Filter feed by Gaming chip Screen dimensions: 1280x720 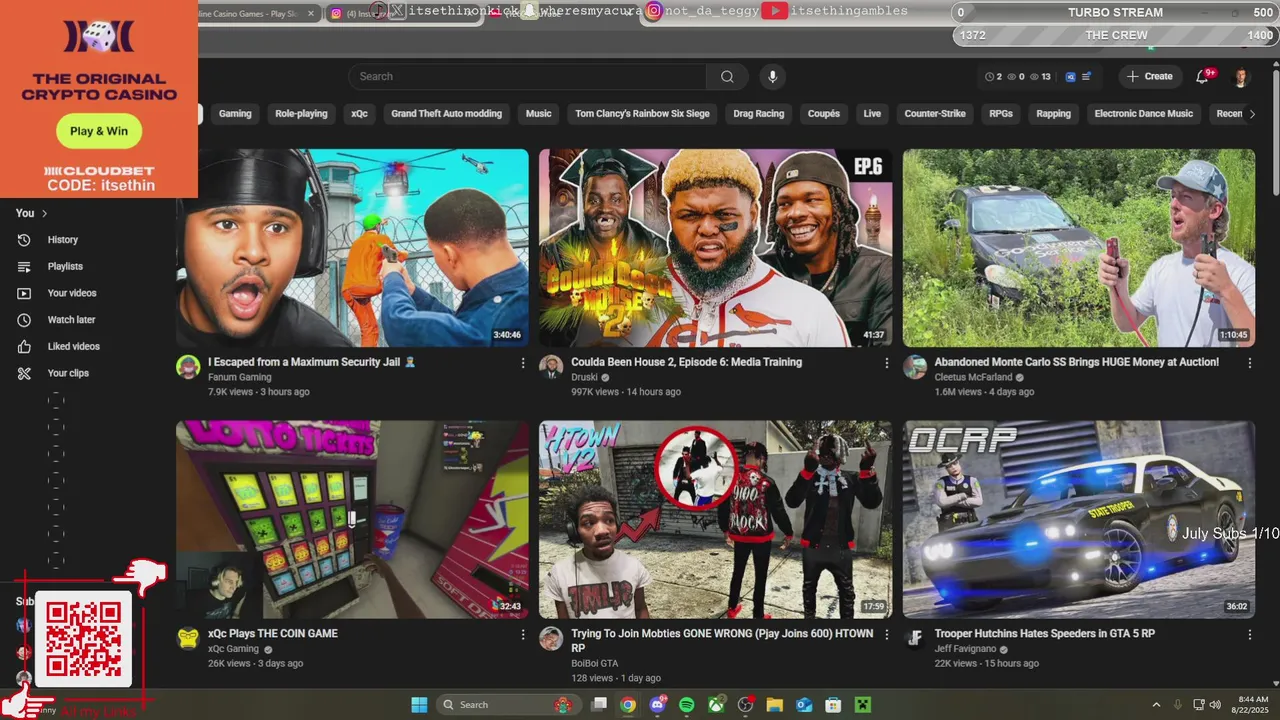point(235,114)
